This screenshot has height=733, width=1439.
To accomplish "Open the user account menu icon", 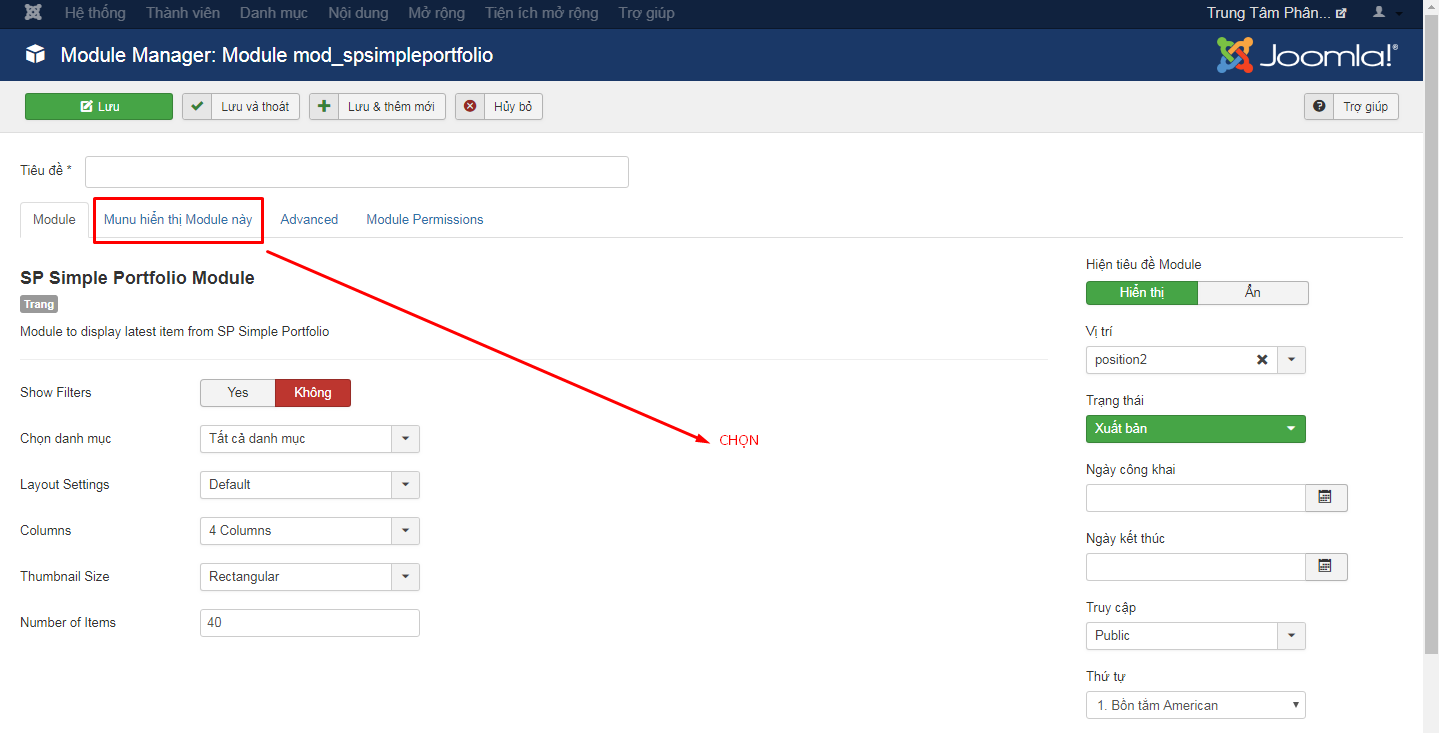I will pos(1389,13).
